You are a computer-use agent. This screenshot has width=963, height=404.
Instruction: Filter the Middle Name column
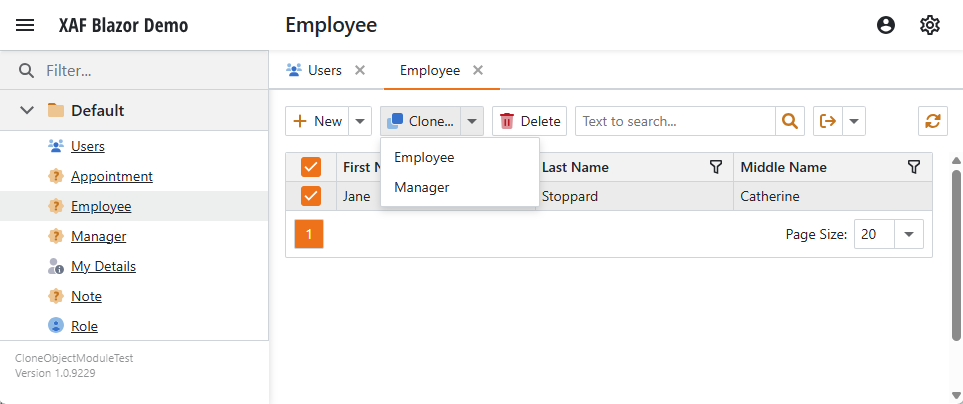click(x=913, y=167)
